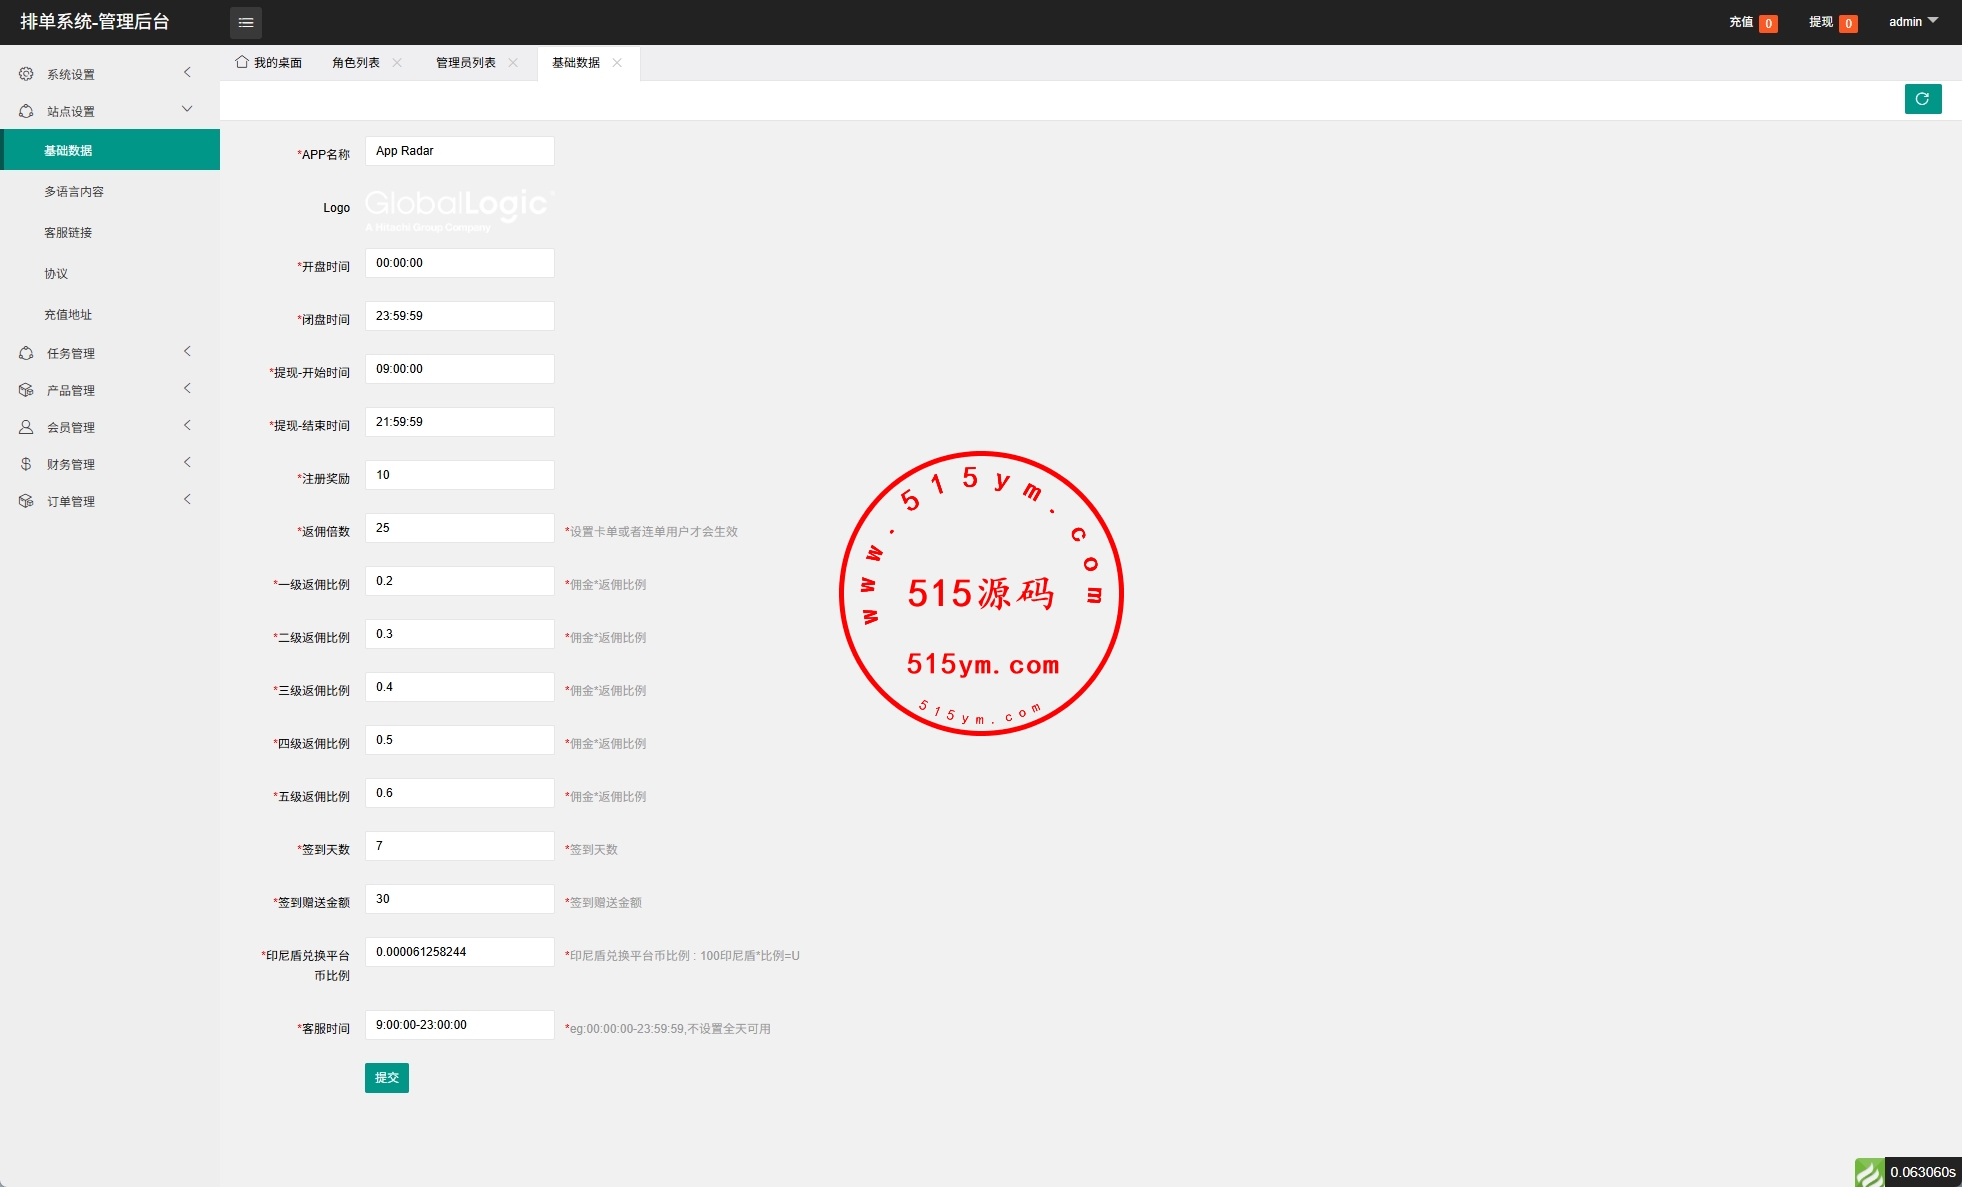Close the 管理员列表 tab

[513, 62]
